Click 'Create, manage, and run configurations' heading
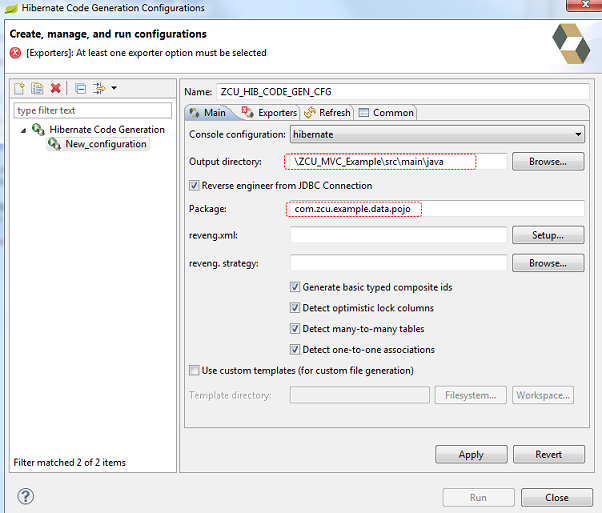Image resolution: width=602 pixels, height=513 pixels. click(108, 34)
